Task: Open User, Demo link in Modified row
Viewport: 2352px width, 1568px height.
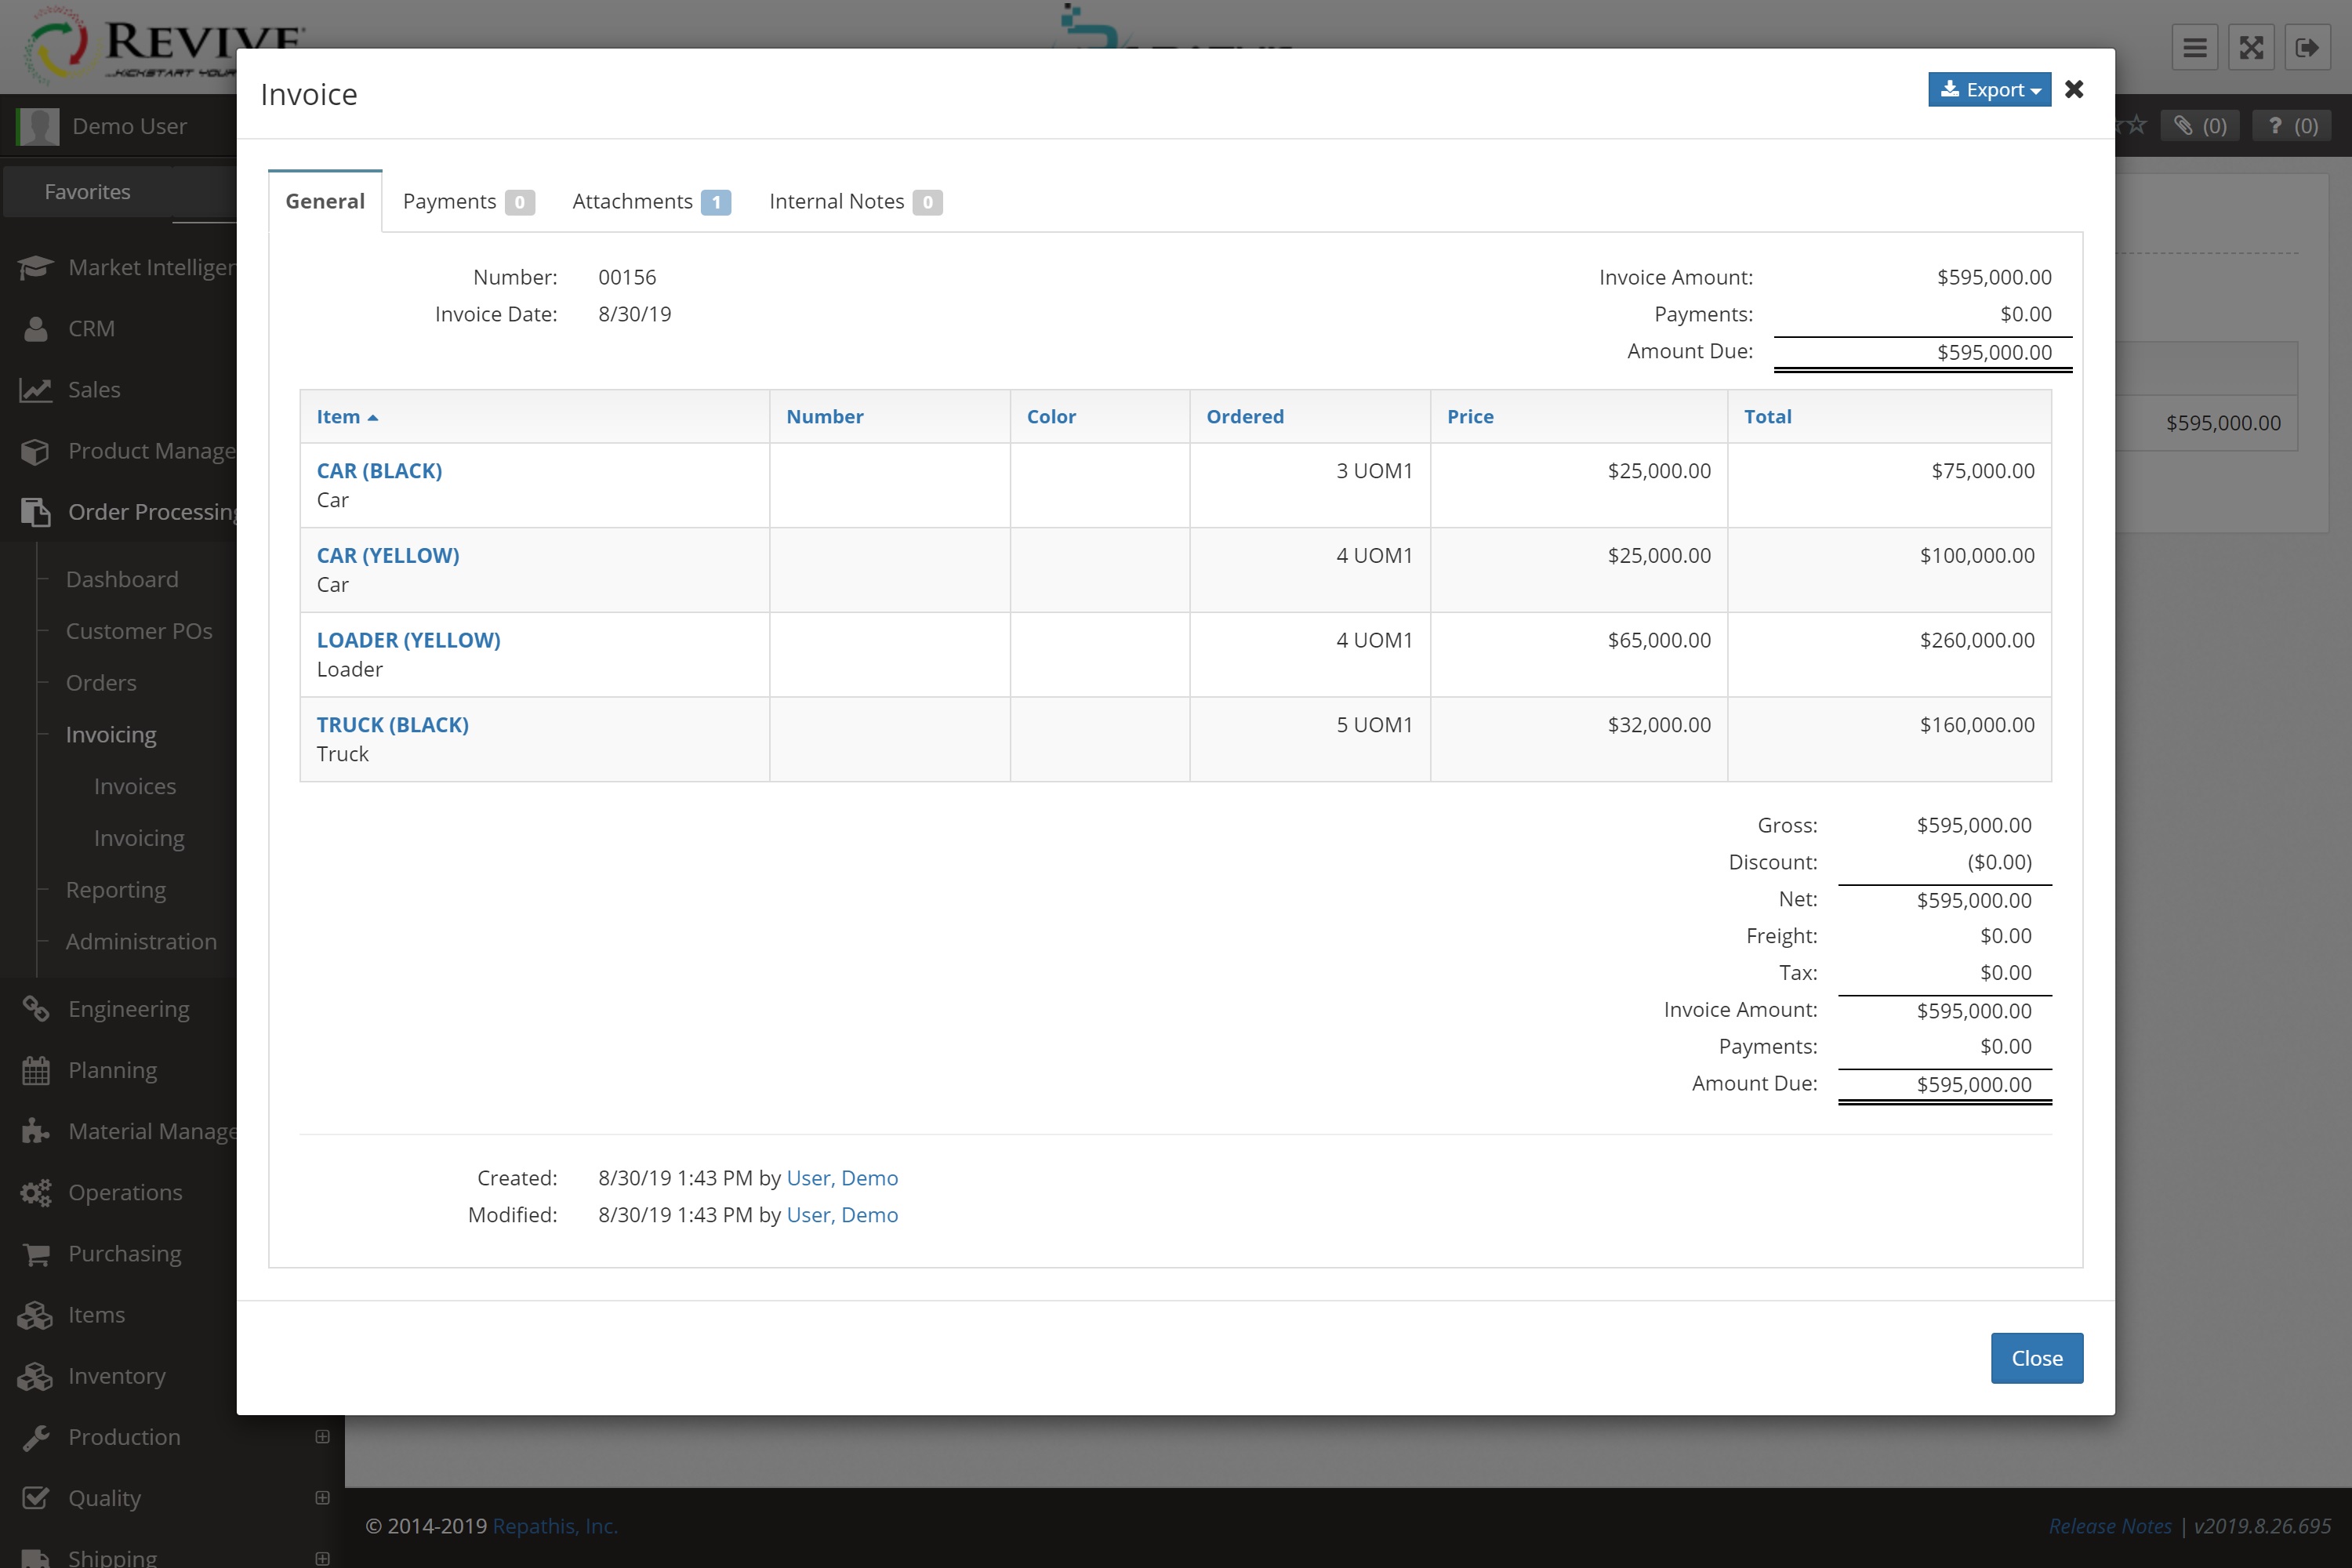Action: [842, 1215]
